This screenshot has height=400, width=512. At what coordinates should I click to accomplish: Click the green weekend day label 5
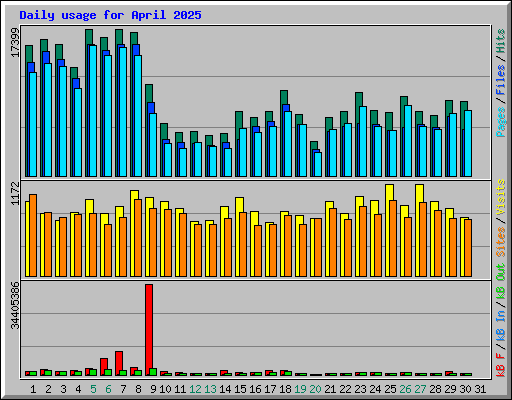tap(93, 389)
